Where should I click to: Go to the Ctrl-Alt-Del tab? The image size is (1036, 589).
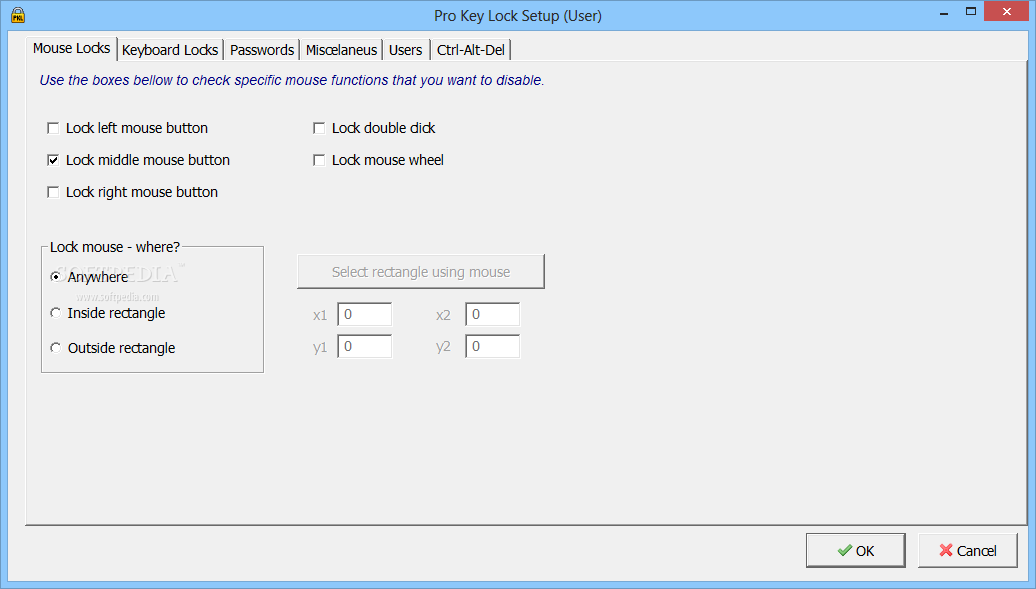point(470,50)
